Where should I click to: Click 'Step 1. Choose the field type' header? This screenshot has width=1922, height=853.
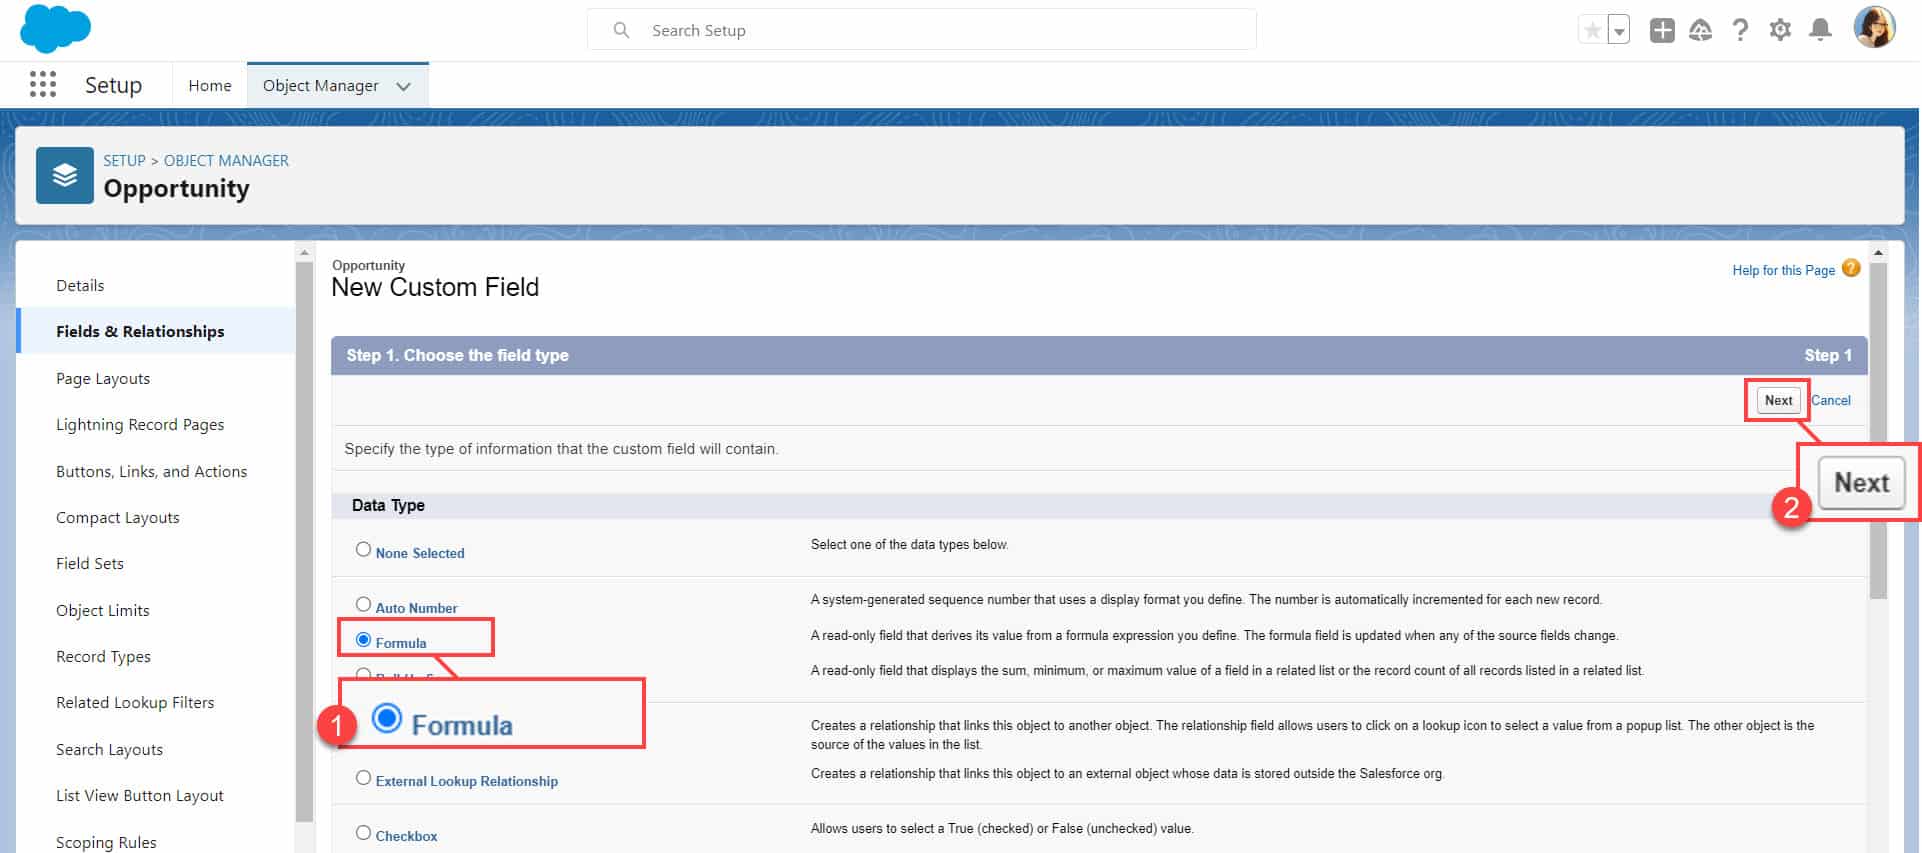coord(457,355)
